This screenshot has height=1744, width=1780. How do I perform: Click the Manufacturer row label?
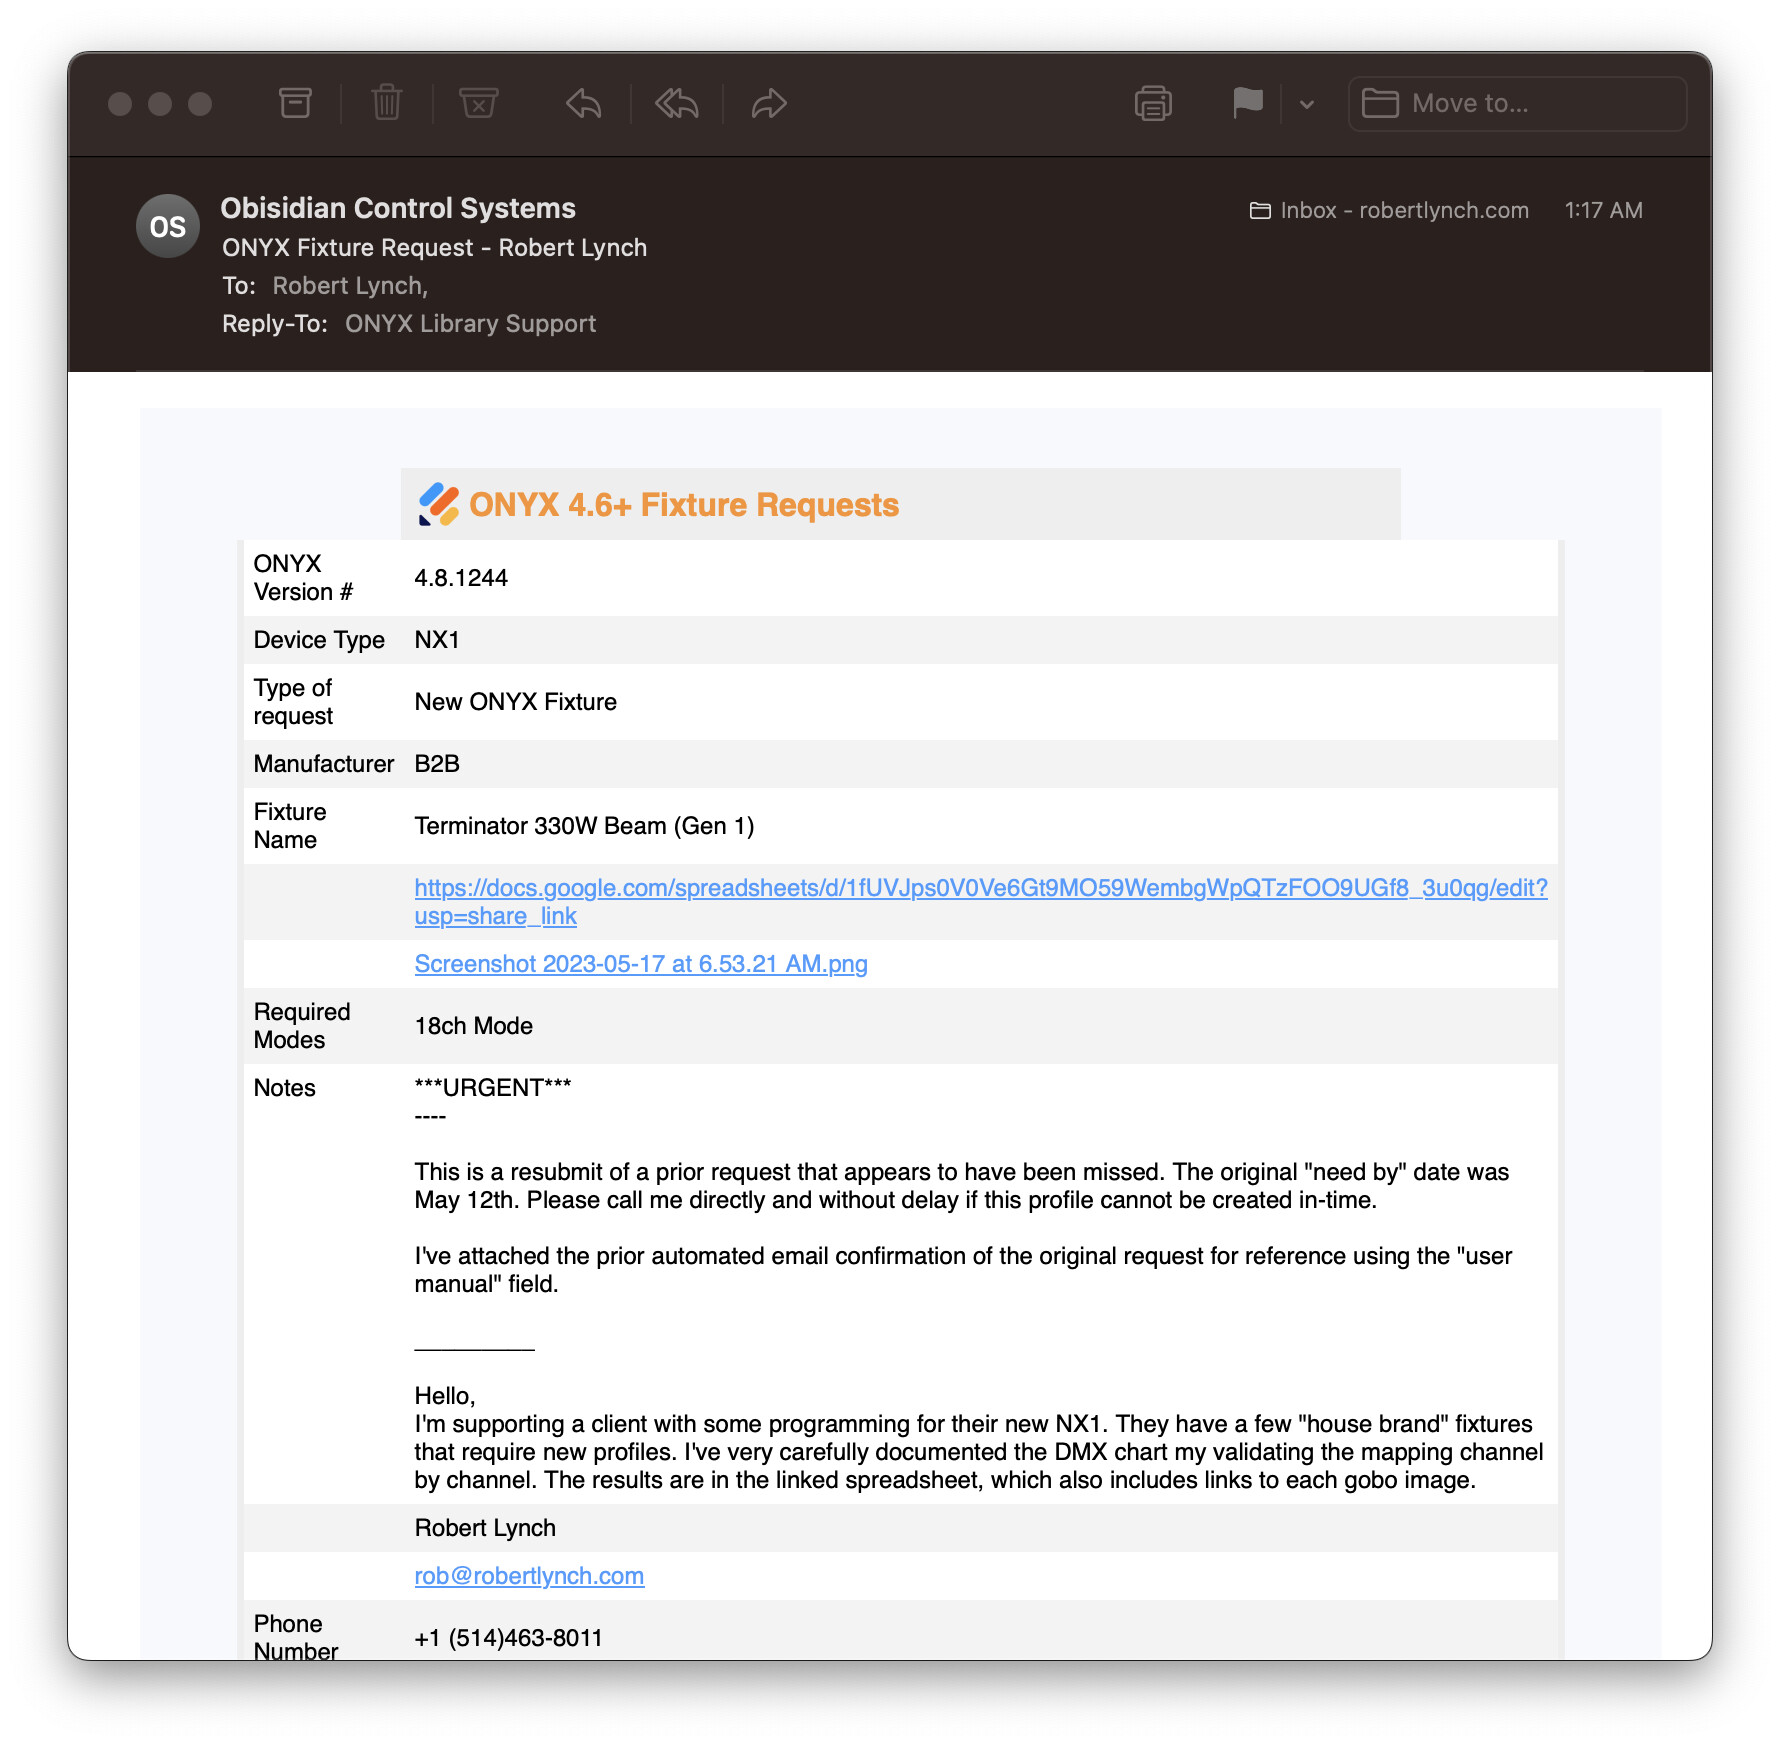point(324,764)
